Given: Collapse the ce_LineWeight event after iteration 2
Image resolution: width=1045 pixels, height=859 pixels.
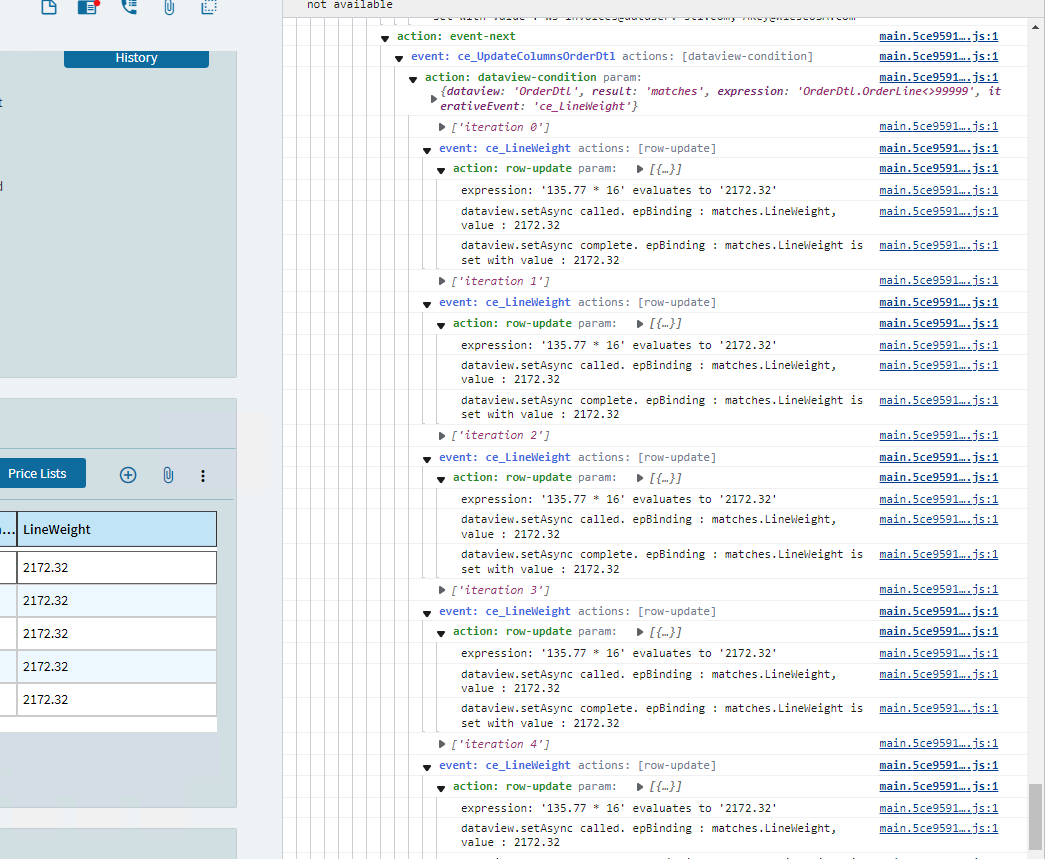Looking at the screenshot, I should click(x=427, y=458).
